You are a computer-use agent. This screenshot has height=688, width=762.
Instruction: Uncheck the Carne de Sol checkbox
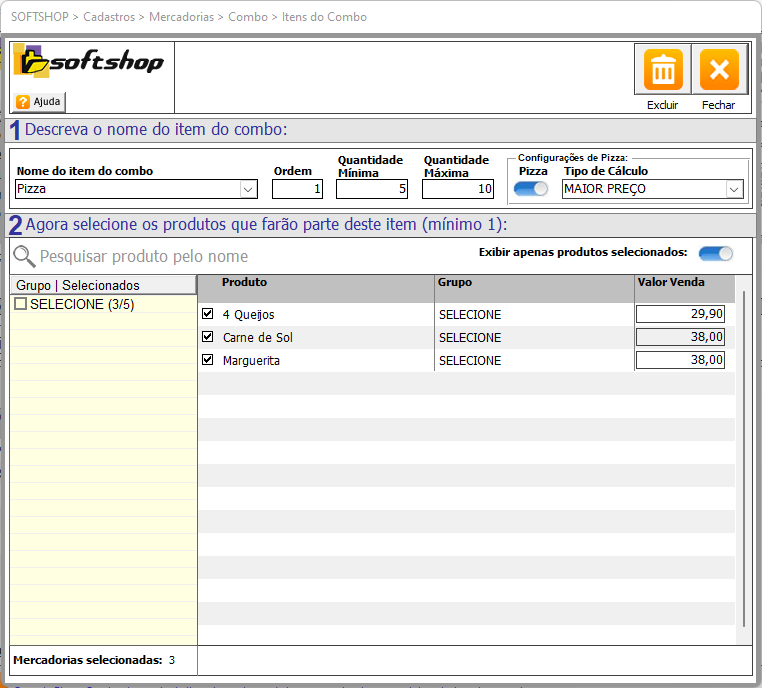click(208, 337)
